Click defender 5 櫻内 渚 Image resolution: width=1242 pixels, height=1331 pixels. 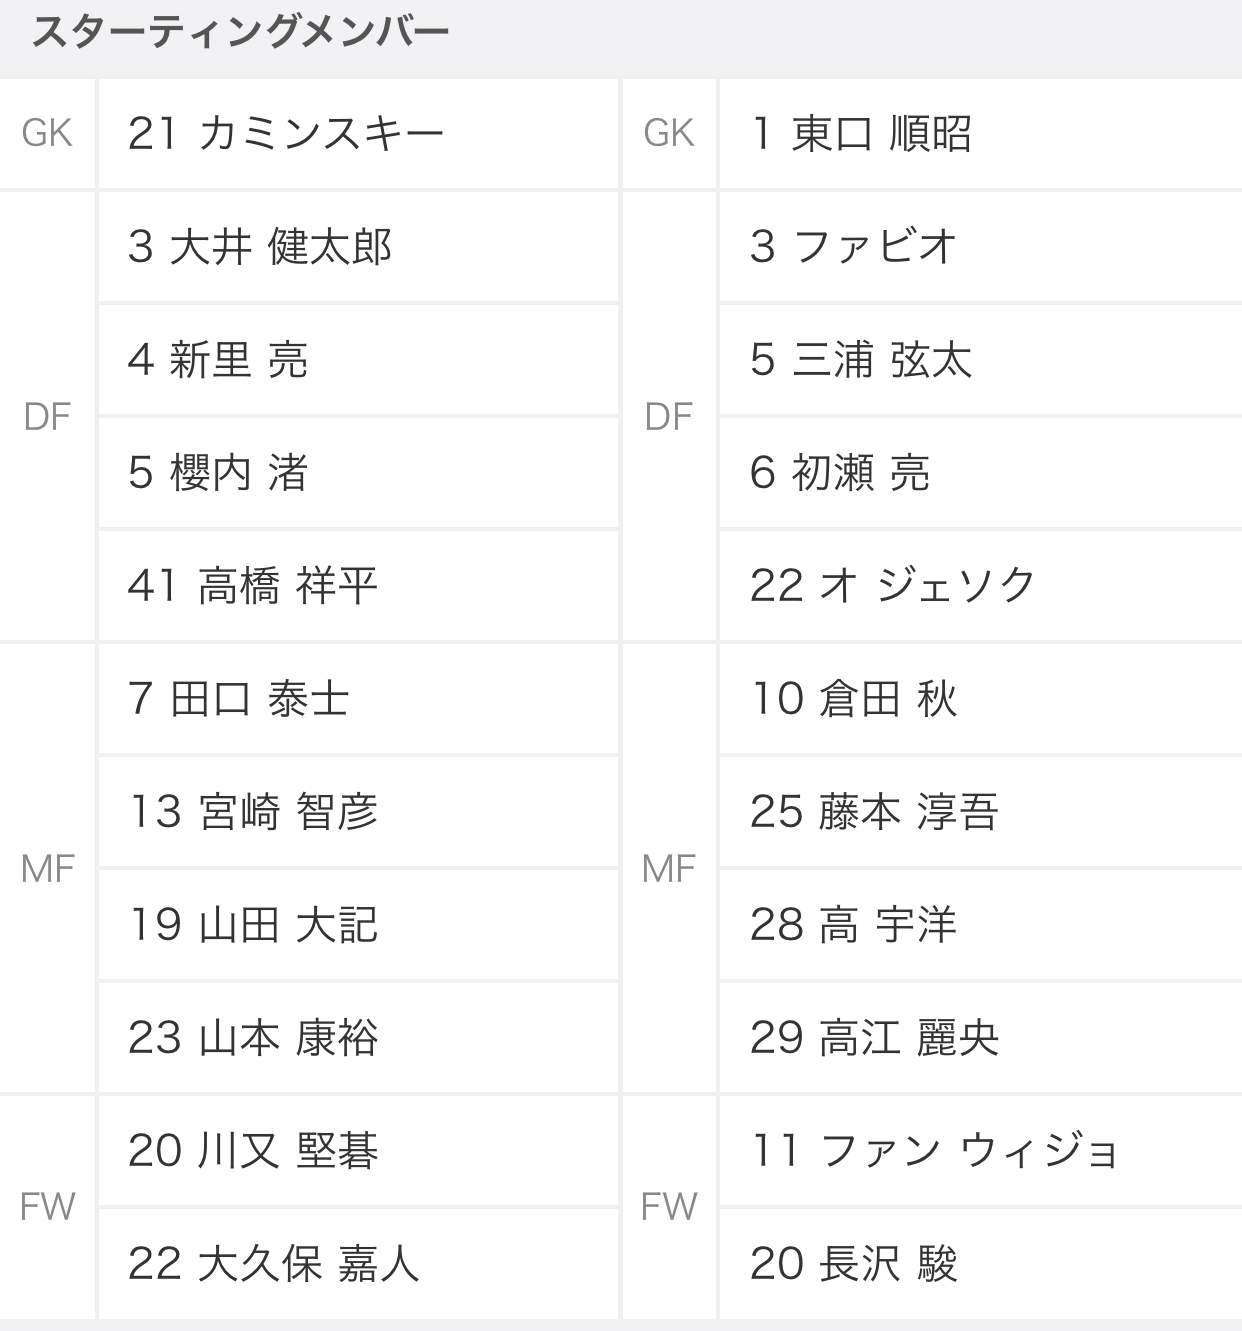click(x=218, y=472)
